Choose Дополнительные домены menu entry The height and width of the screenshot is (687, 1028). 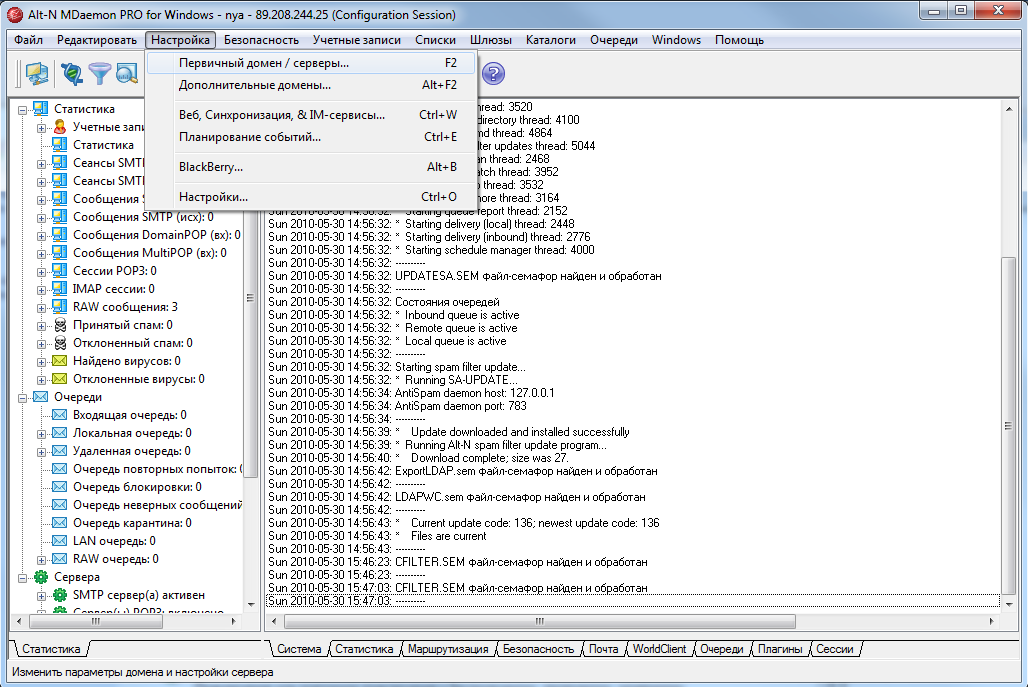(x=311, y=85)
